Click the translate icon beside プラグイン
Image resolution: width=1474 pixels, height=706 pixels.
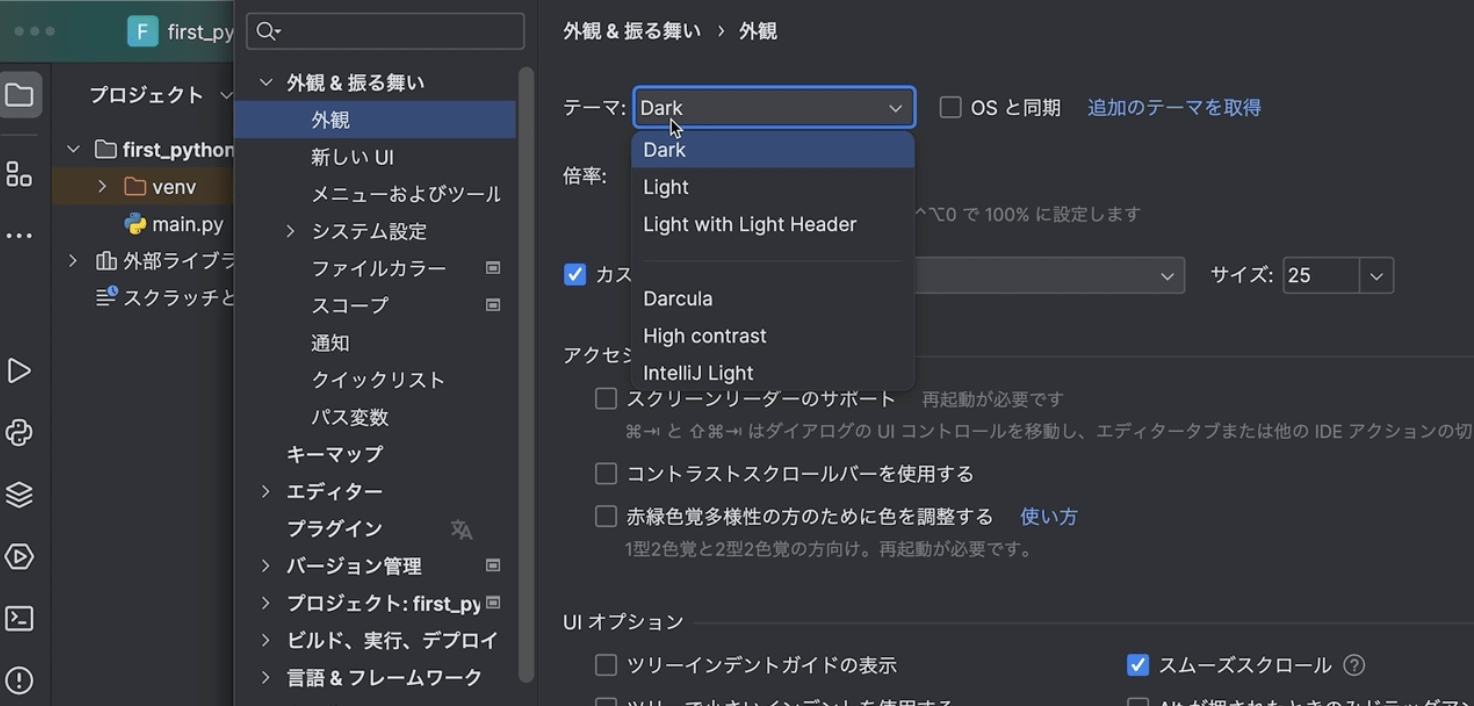(x=461, y=529)
